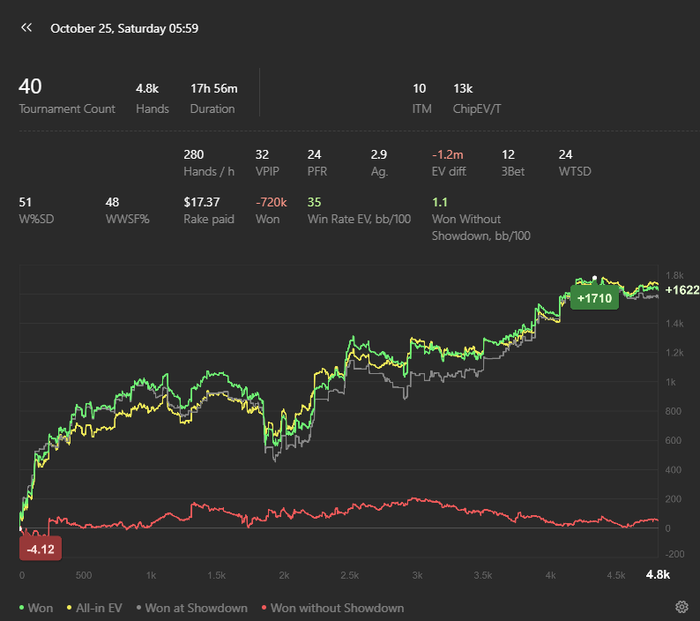Click the red Won without Showdown dot

tap(263, 608)
